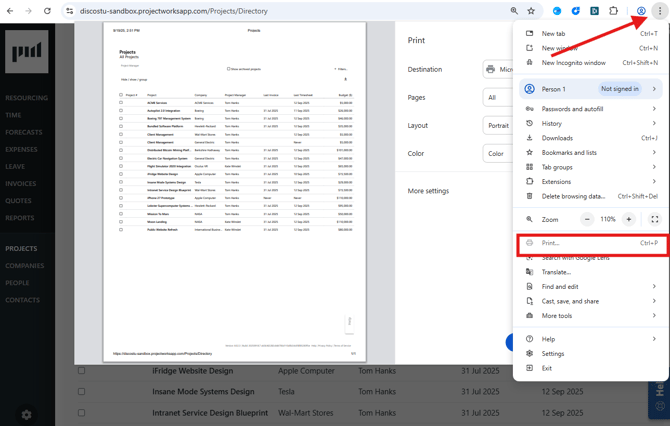Viewport: 670px width, 426px height.
Task: Zoom in with the plus button
Action: 629,219
